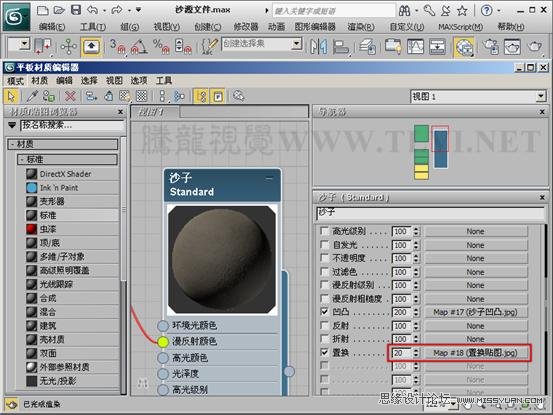Click the Map #18 (置换贴图.jpg) button
The width and height of the screenshot is (553, 415).
click(x=475, y=353)
